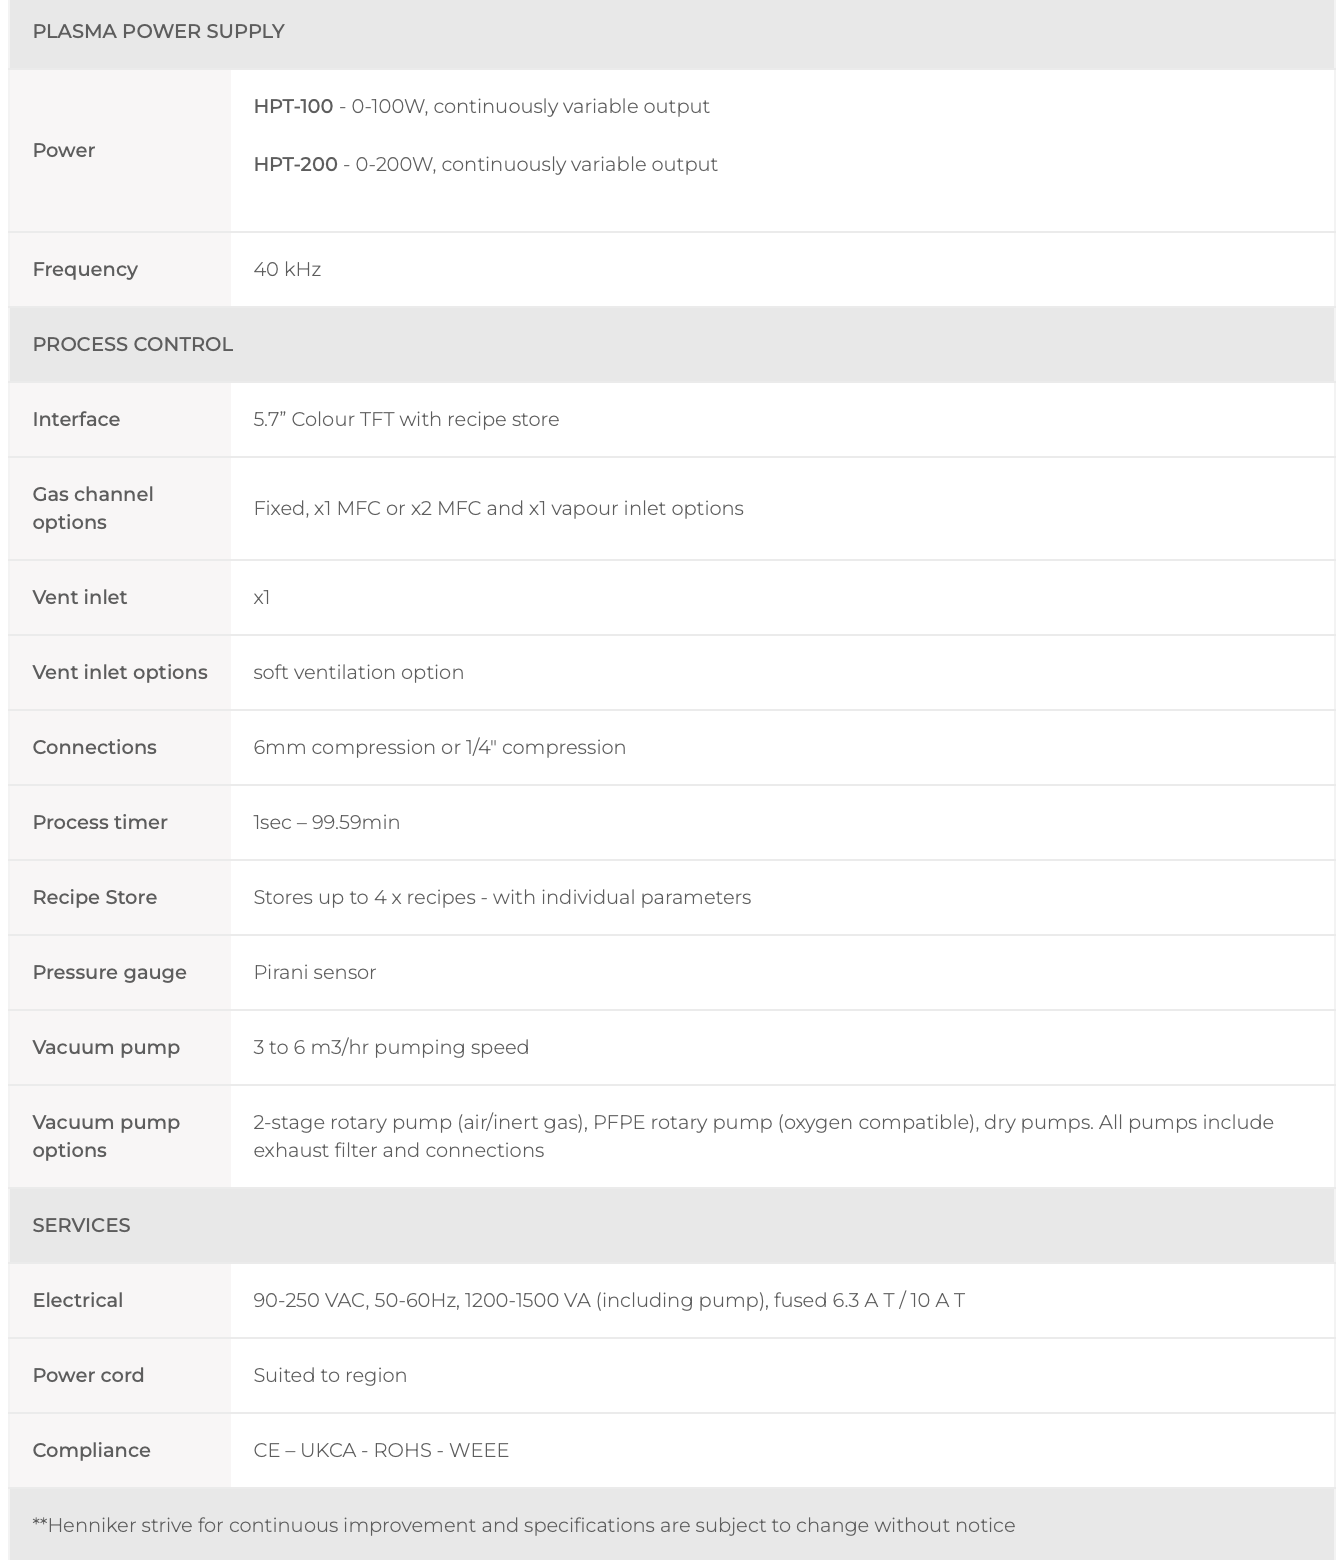Select the HPT-200 power specification text
The image size is (1344, 1560).
485,164
